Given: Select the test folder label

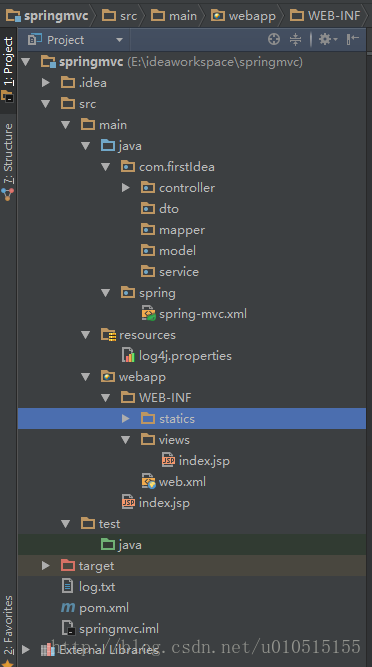Looking at the screenshot, I should point(110,524).
